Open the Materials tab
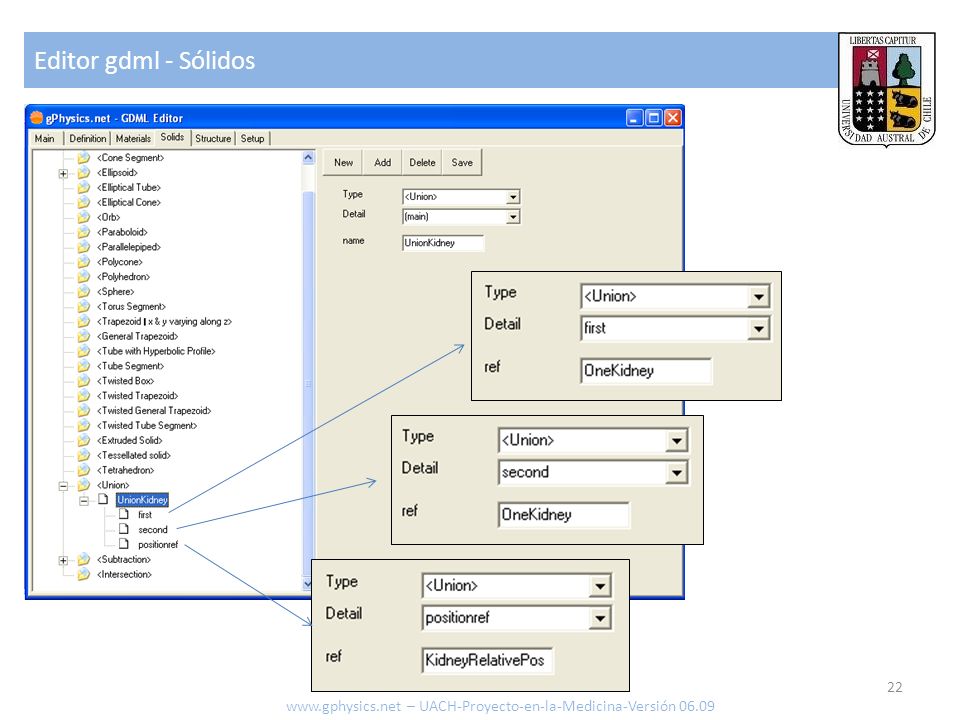The height and width of the screenshot is (720, 960). [133, 139]
